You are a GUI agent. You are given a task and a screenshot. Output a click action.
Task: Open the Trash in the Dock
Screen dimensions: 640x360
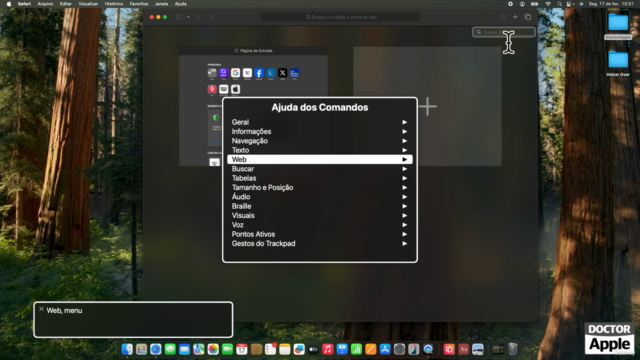[x=513, y=349]
